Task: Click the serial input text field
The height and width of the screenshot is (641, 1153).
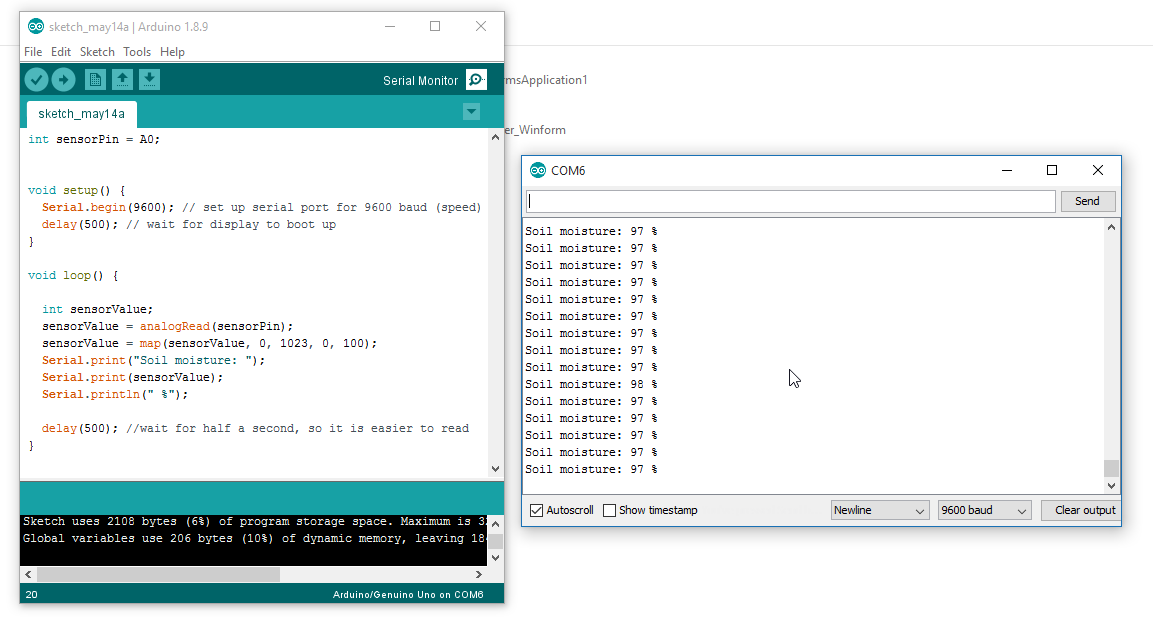Action: click(790, 201)
